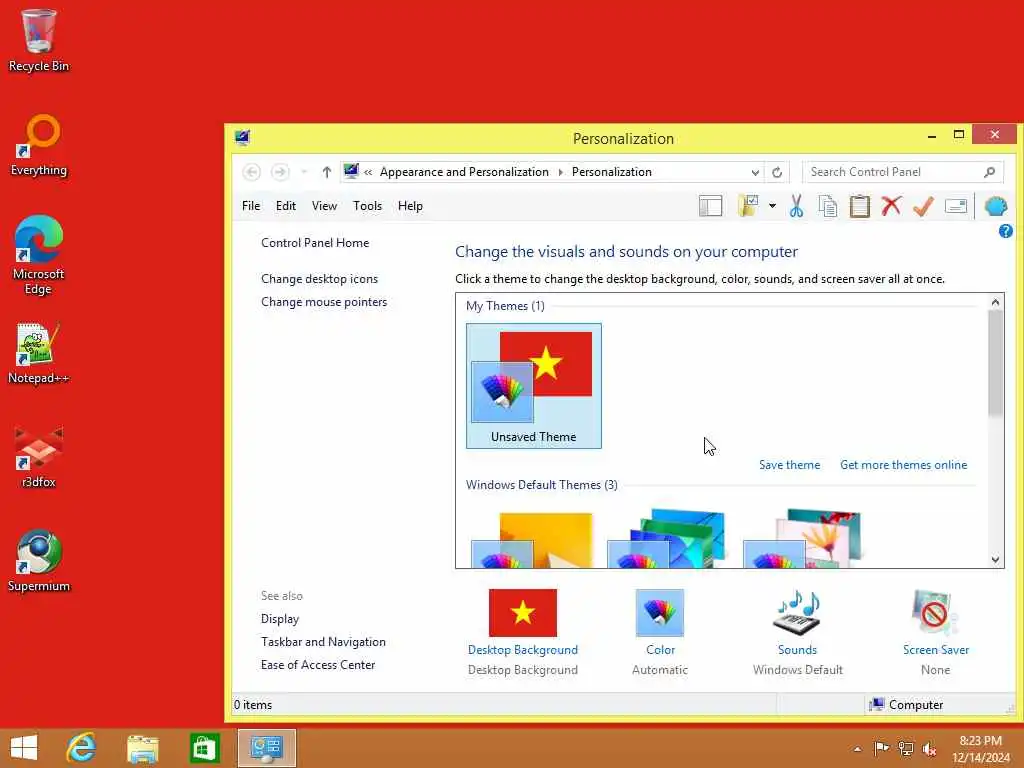This screenshot has width=1024, height=768.
Task: Open the View menu
Action: [324, 206]
